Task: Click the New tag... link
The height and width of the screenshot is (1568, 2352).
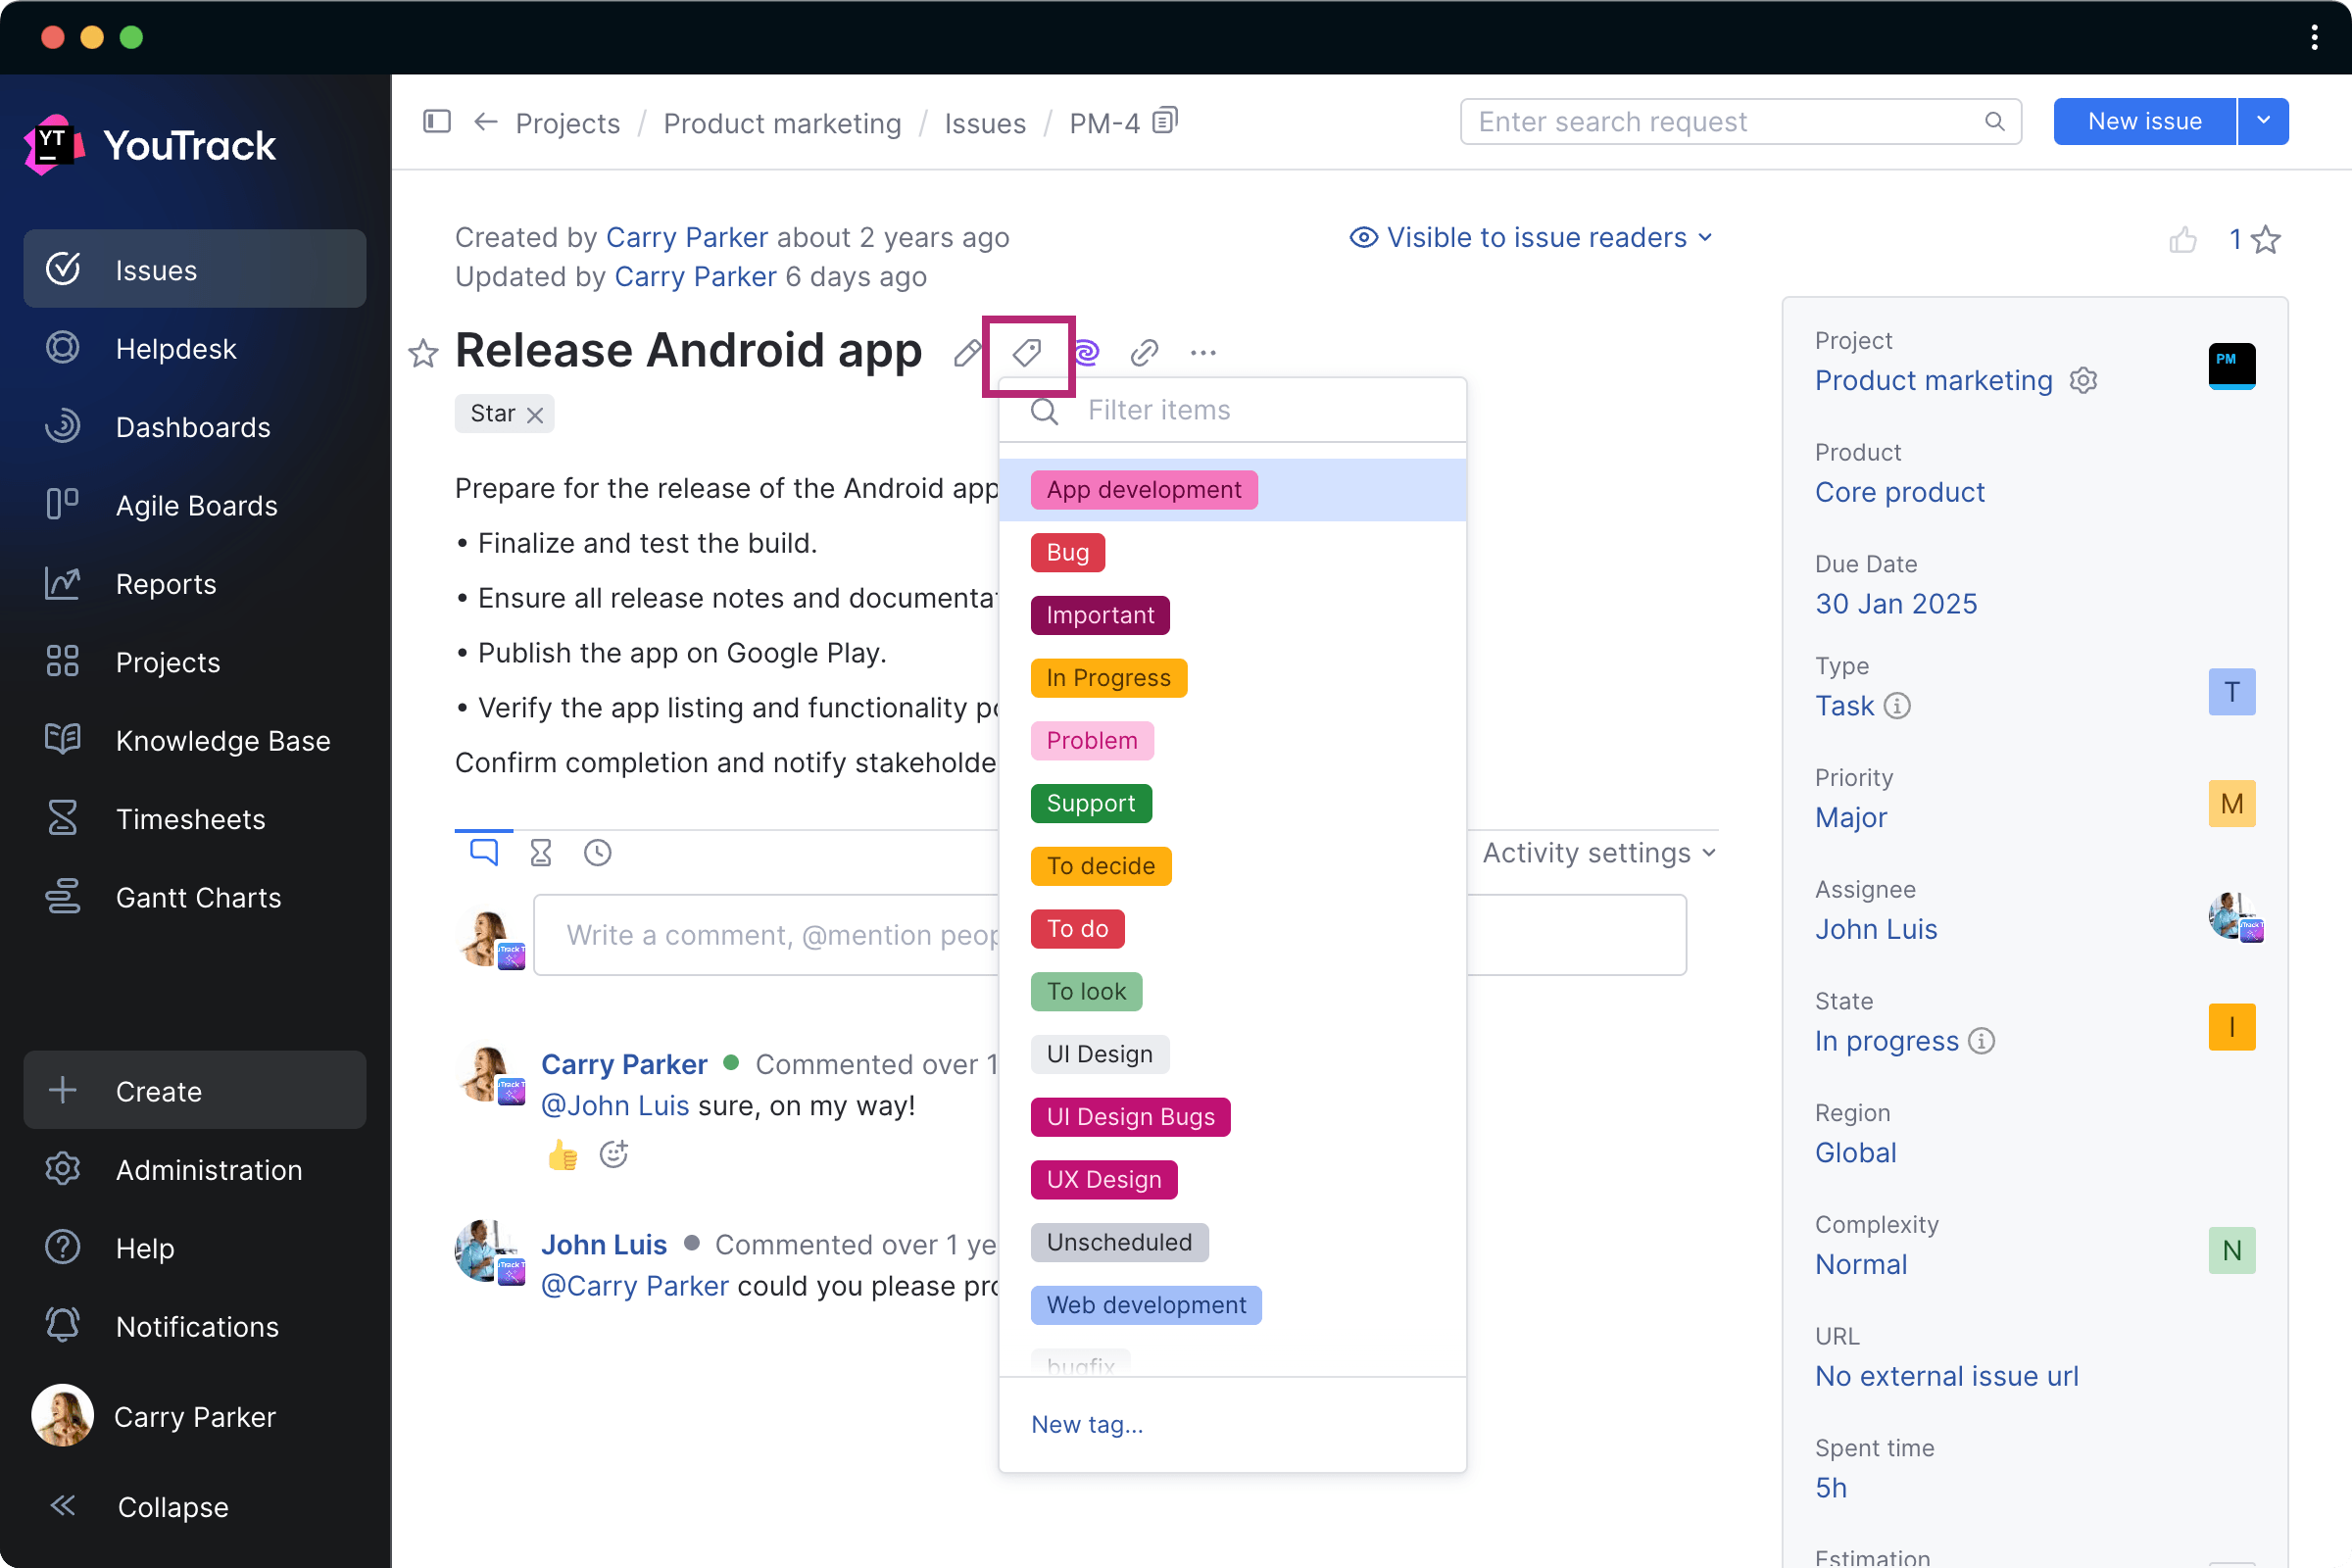Action: tap(1086, 1424)
